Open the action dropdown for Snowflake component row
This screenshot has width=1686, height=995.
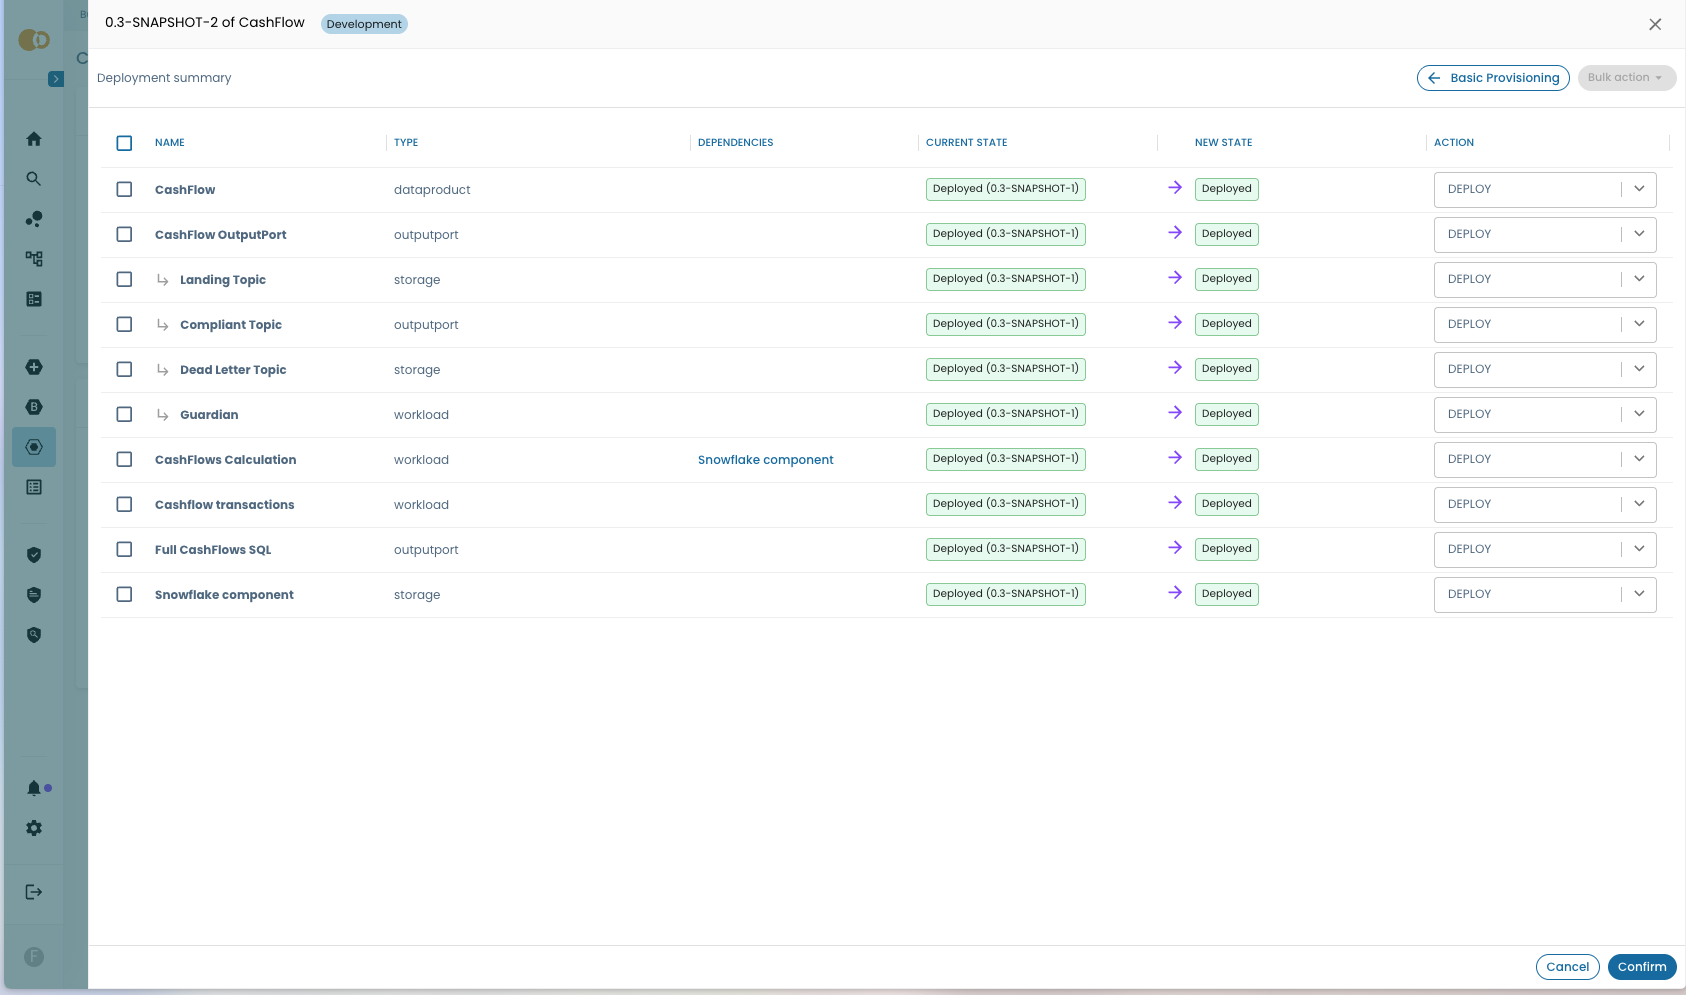tap(1545, 594)
